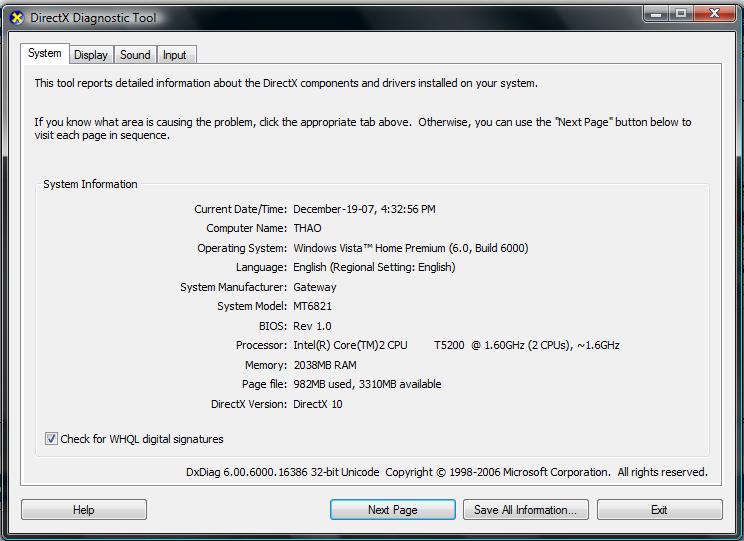This screenshot has width=744, height=541.
Task: Minimize the DirectX Diagnostic Tool window
Action: [x=657, y=13]
